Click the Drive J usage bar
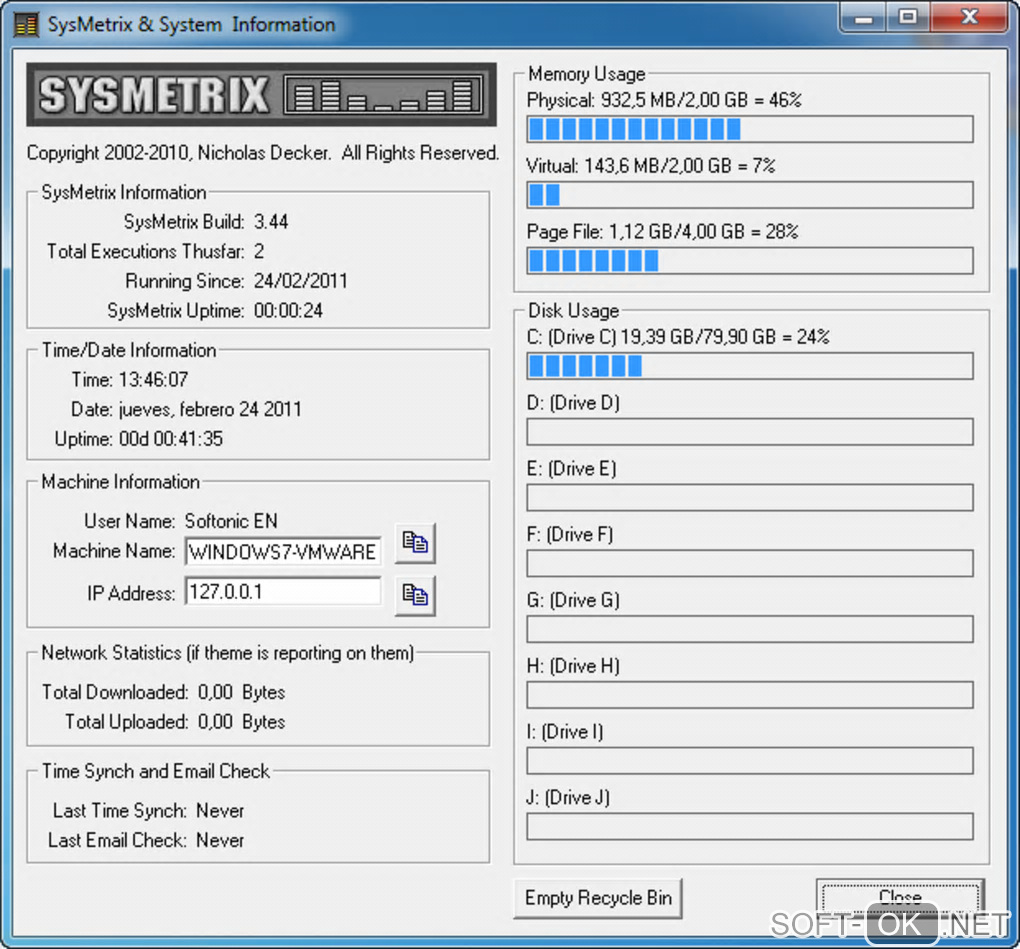 click(750, 826)
